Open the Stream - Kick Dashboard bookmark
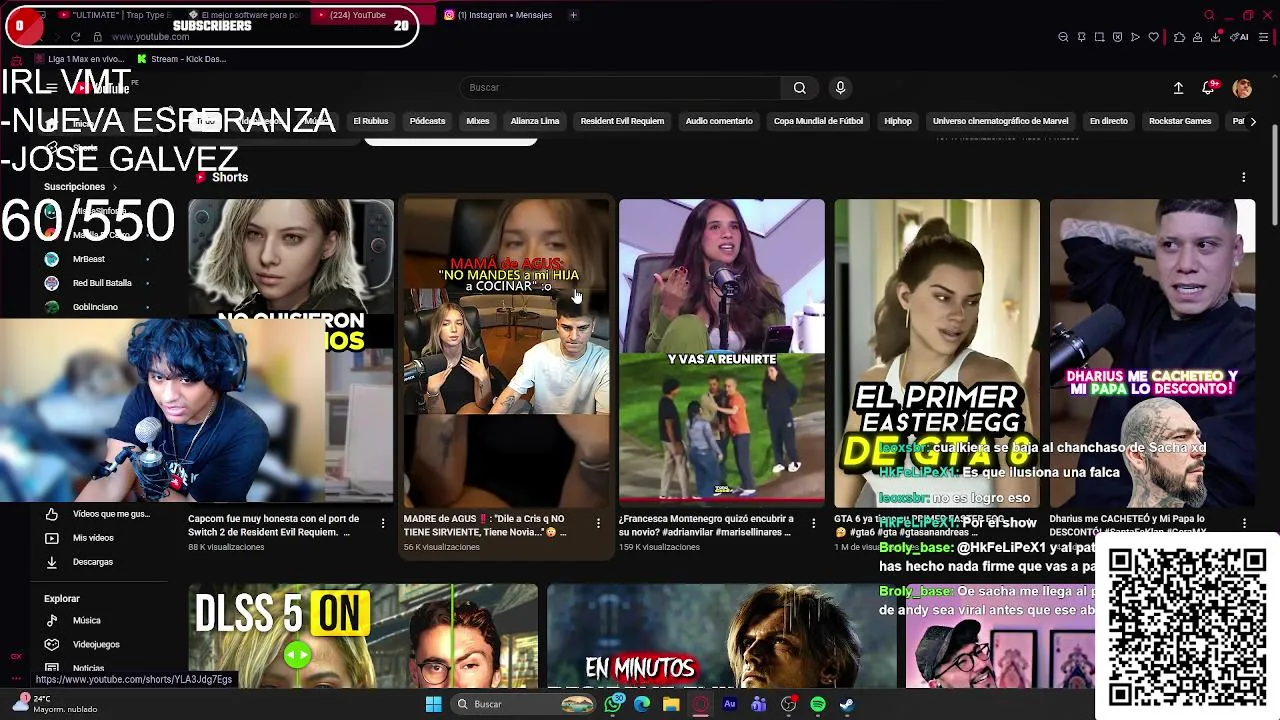The width and height of the screenshot is (1280, 720). (x=181, y=59)
